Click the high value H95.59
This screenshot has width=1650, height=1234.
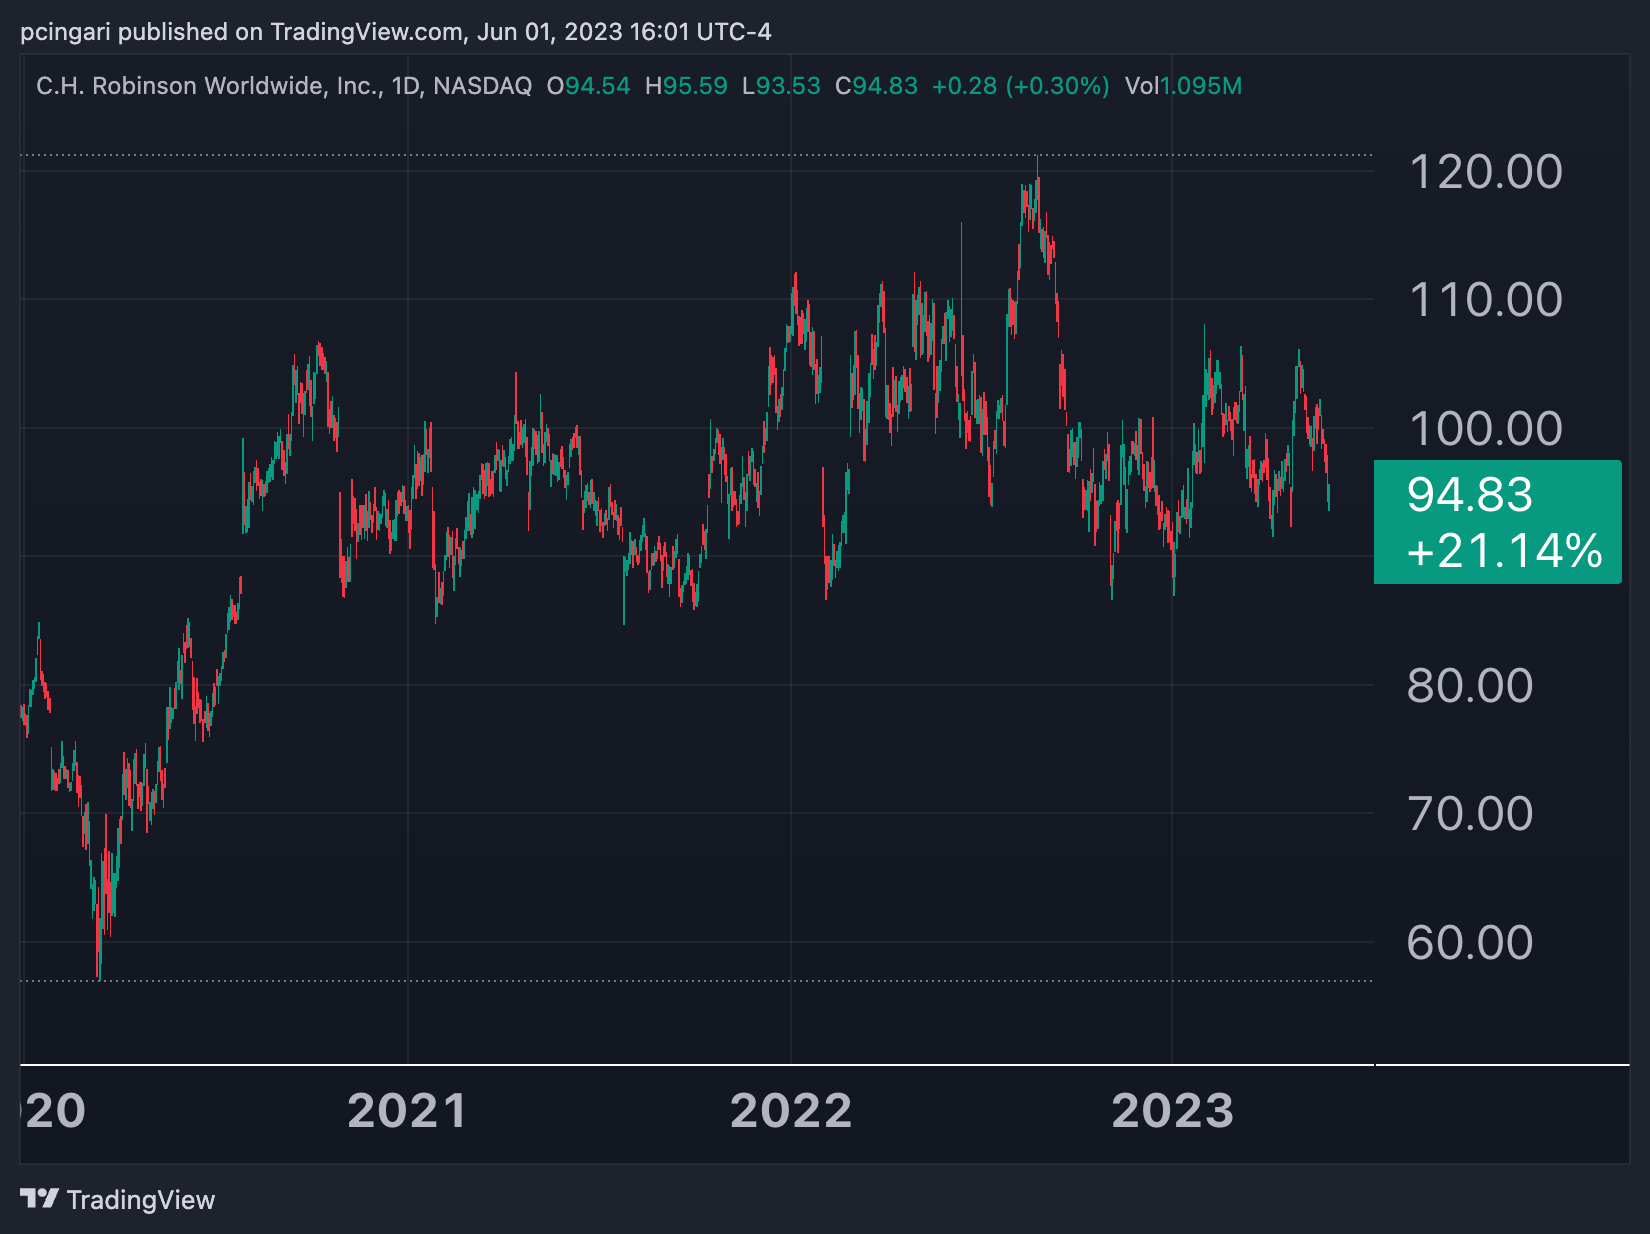[686, 86]
